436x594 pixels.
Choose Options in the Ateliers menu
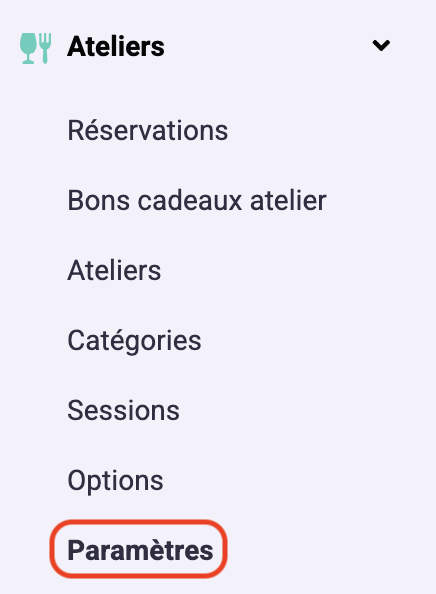click(116, 481)
